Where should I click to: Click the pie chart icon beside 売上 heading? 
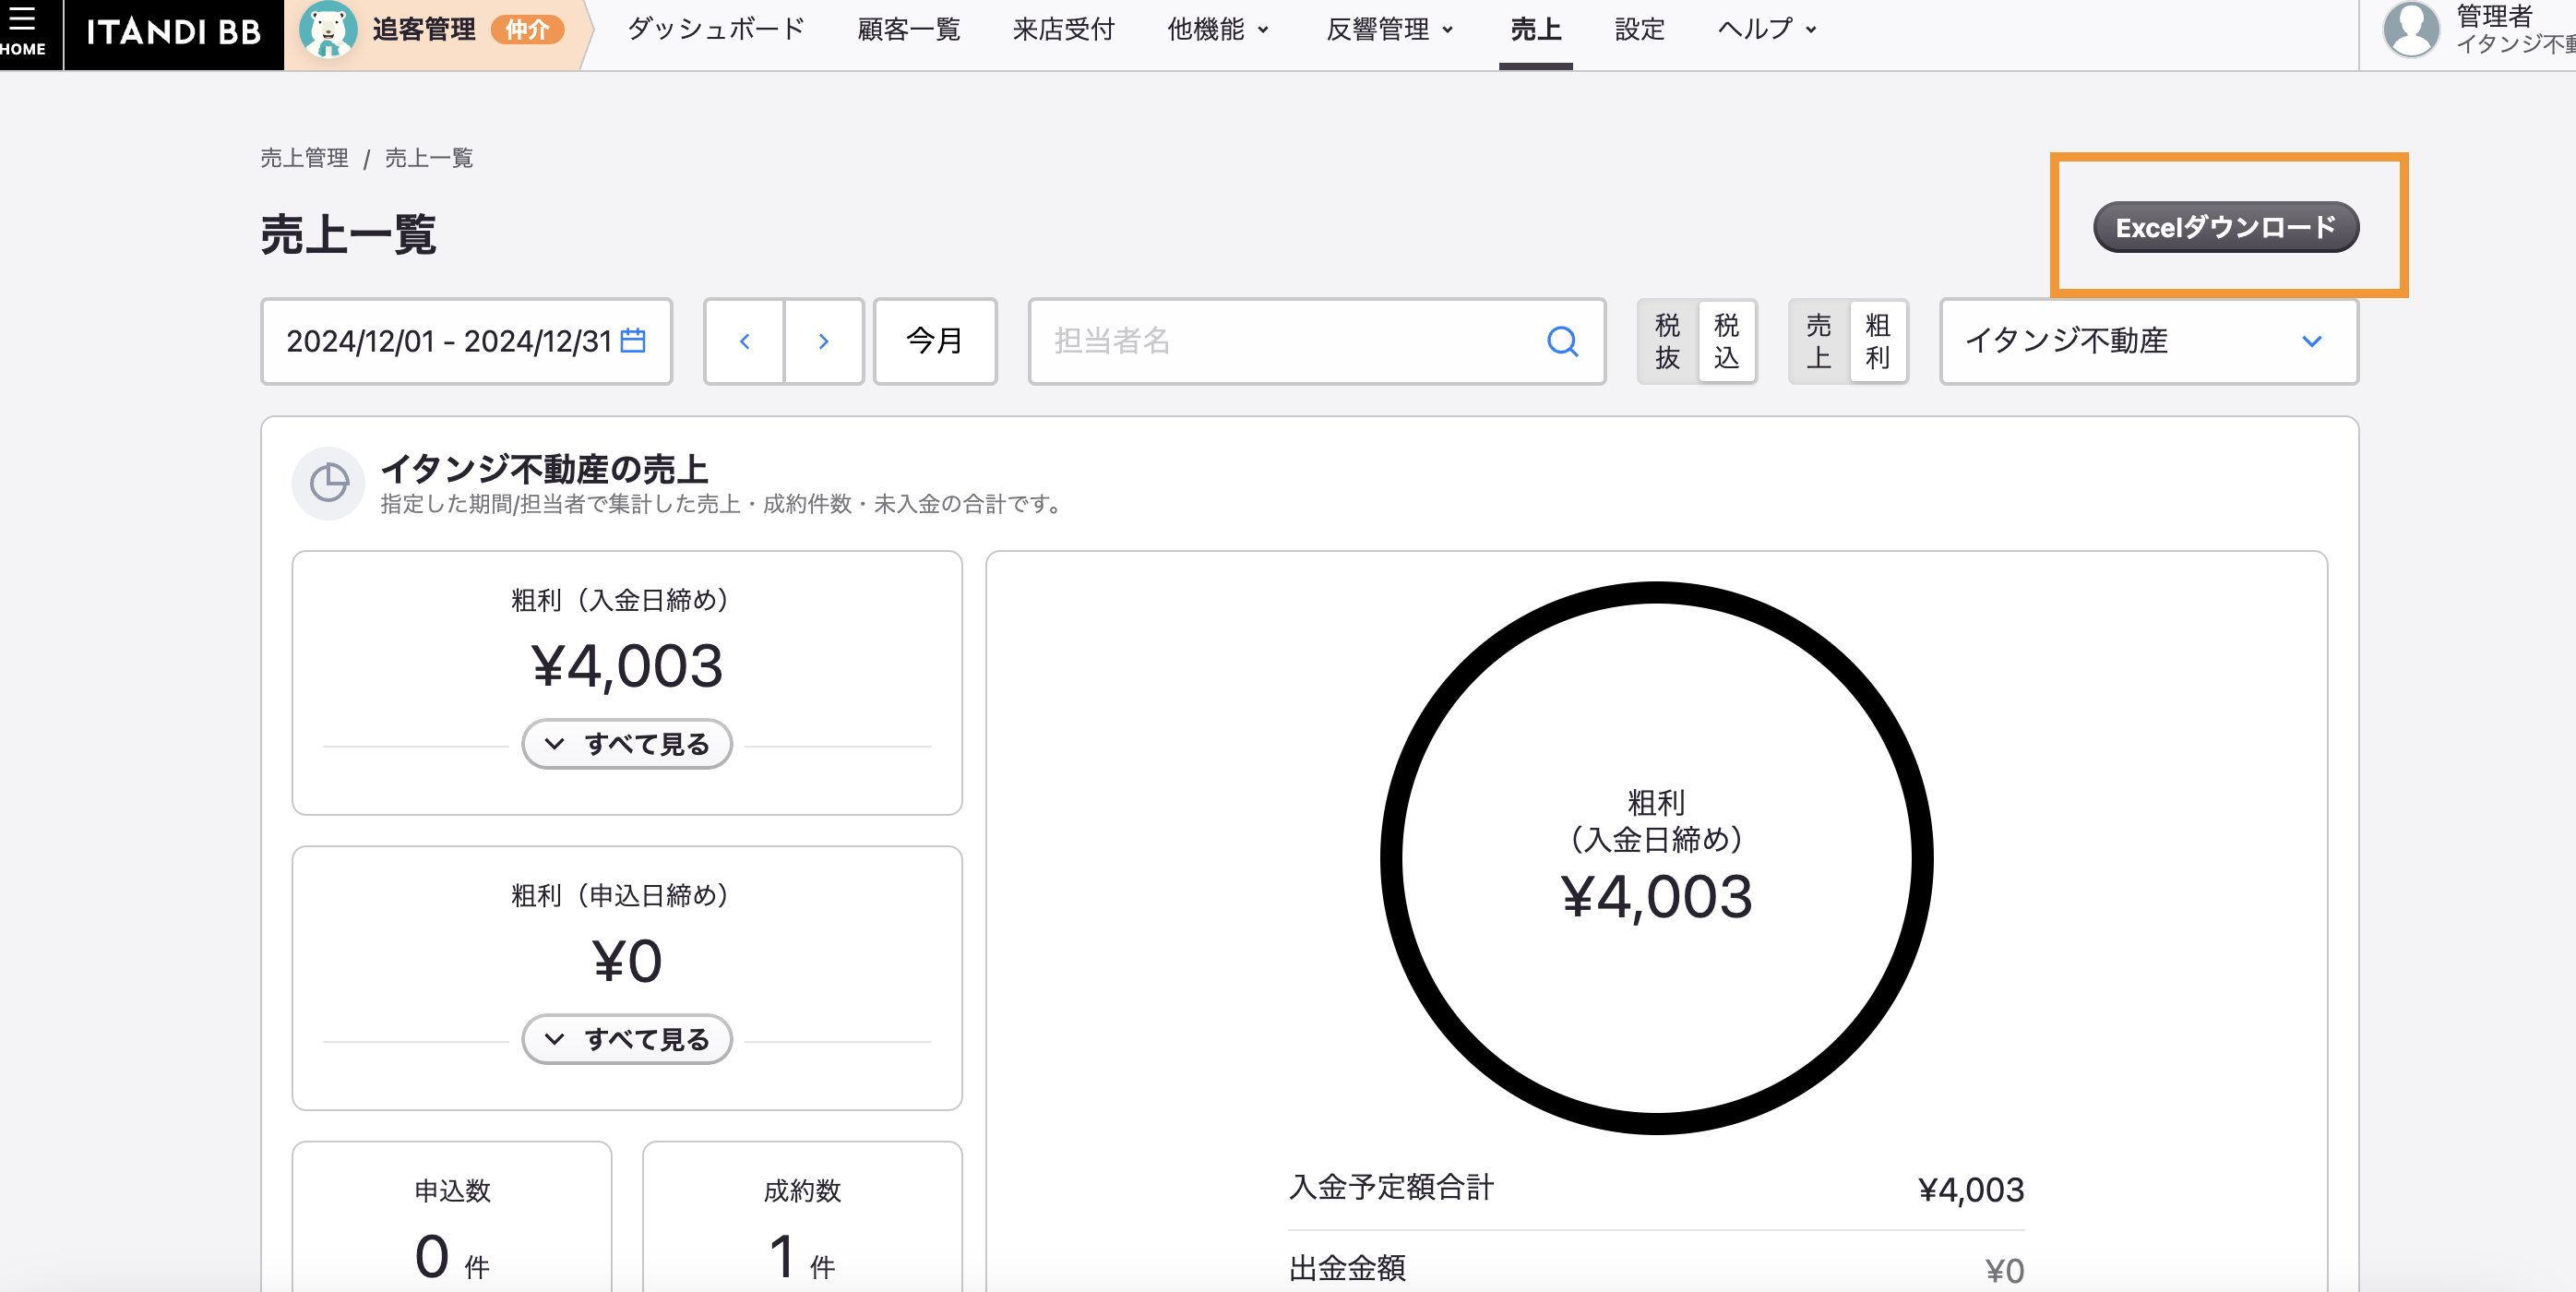click(328, 483)
